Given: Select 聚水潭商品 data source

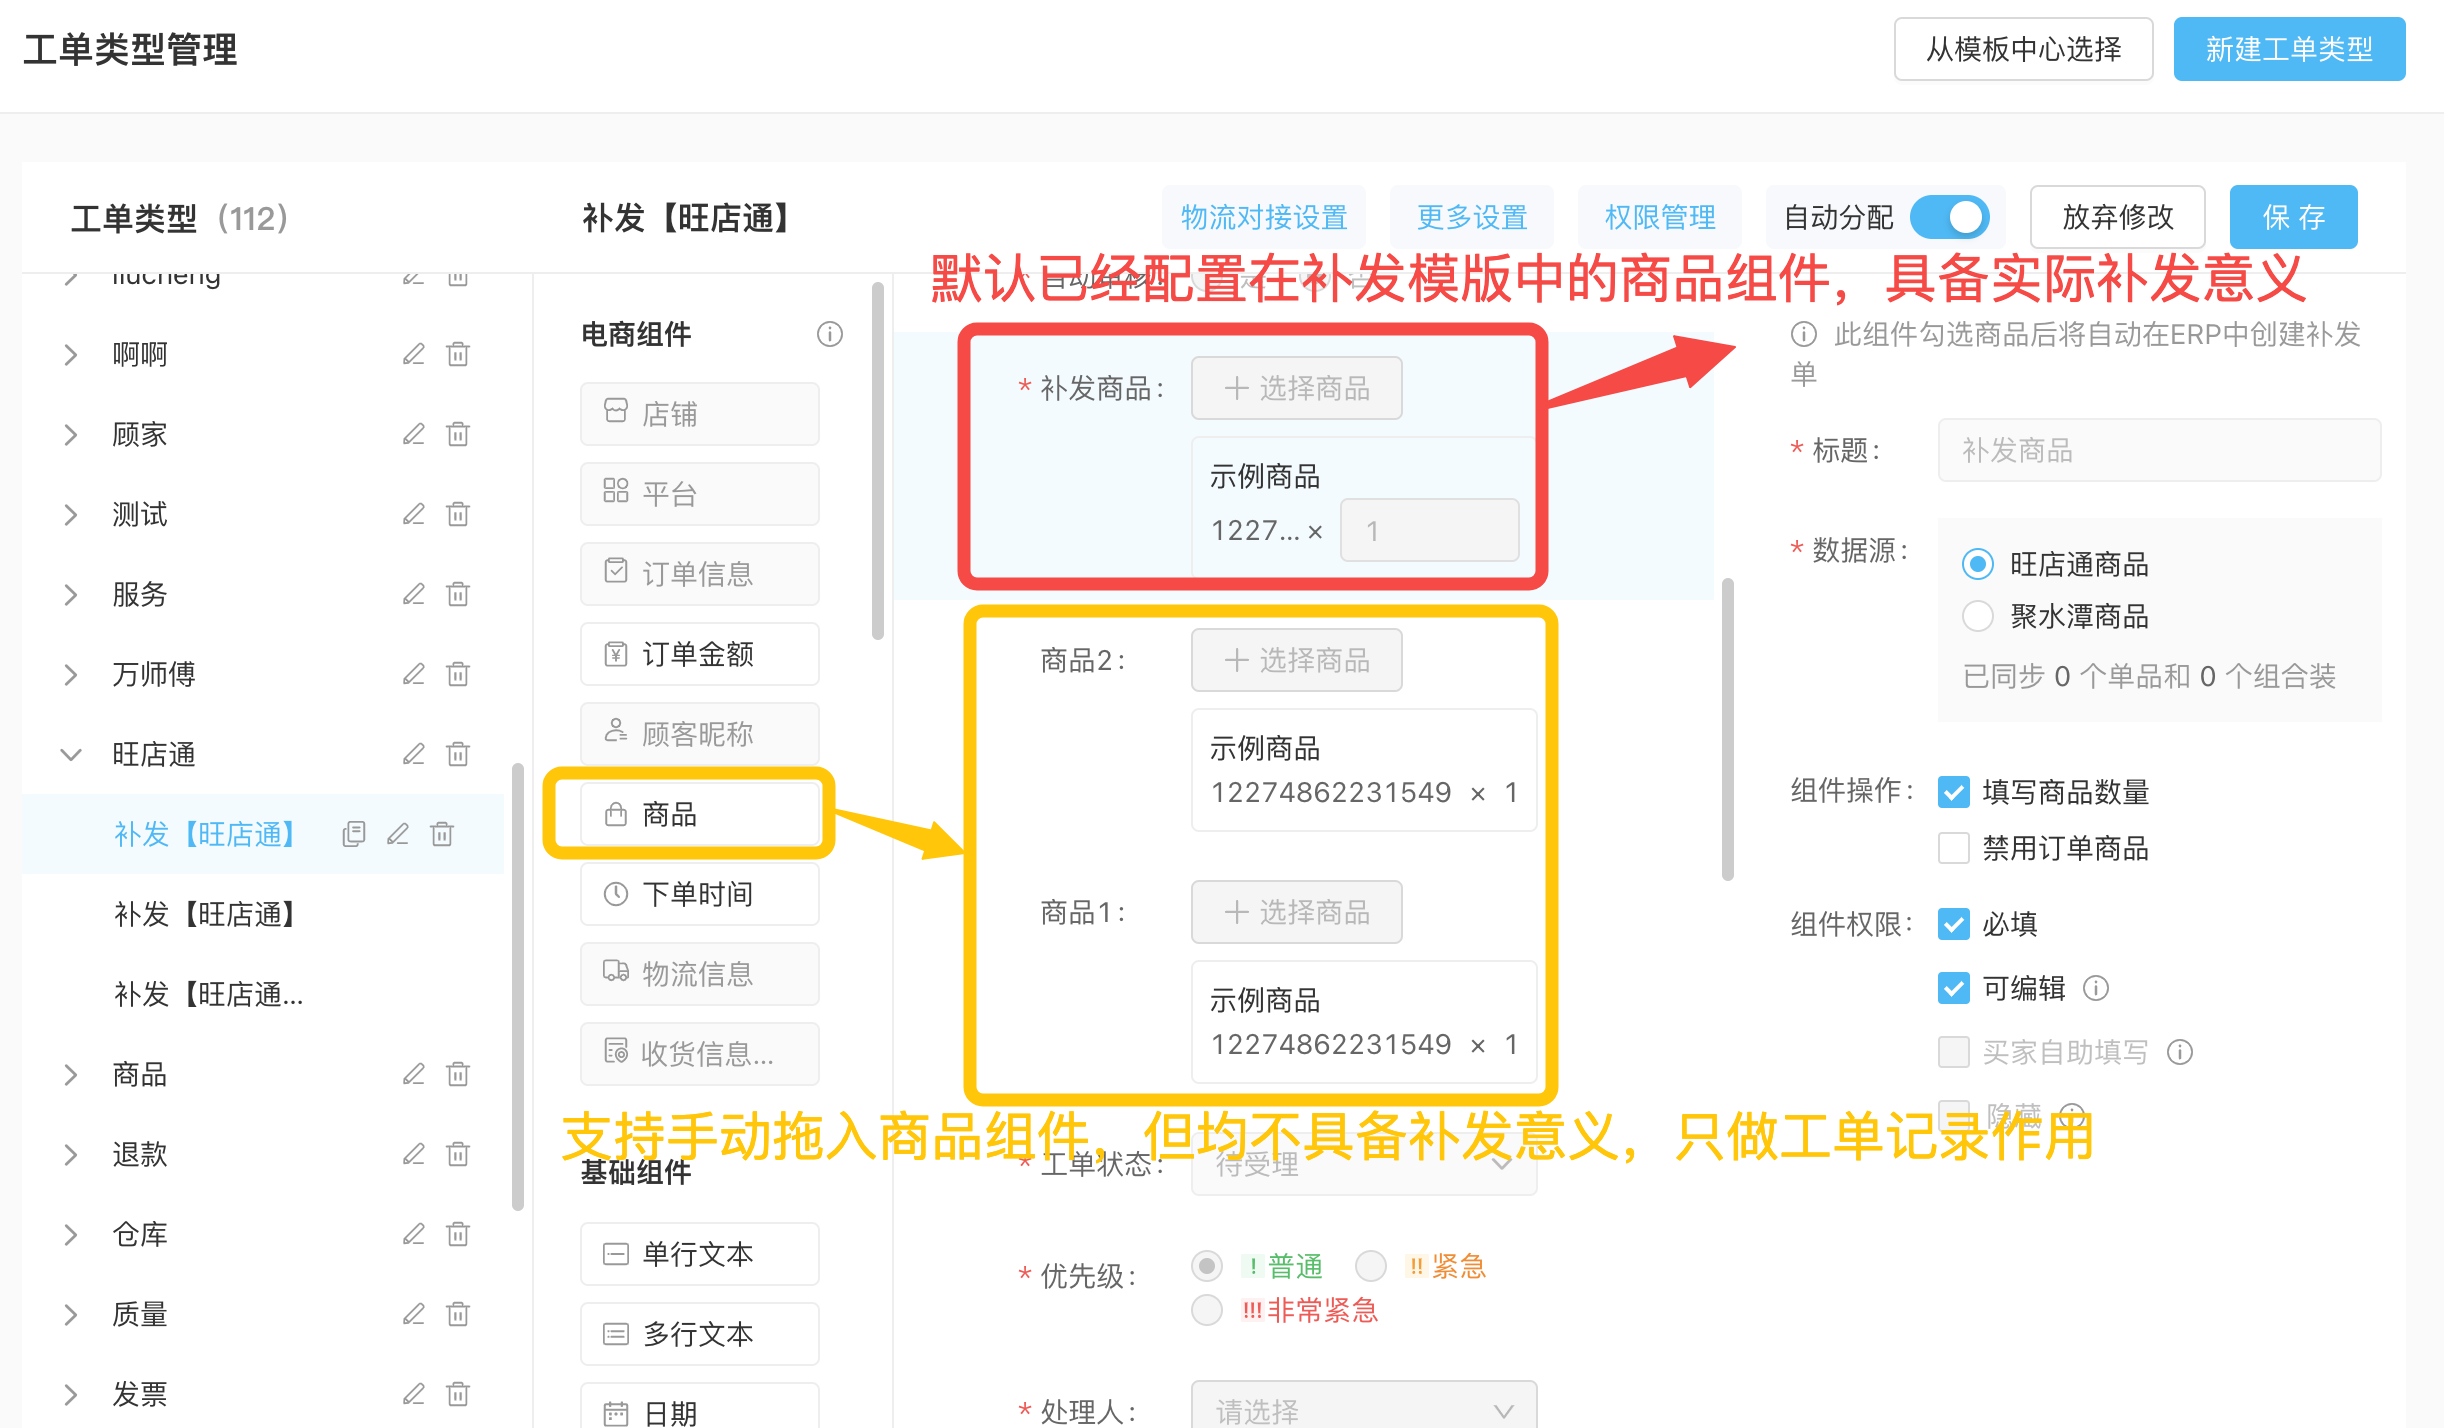Looking at the screenshot, I should (x=1977, y=616).
